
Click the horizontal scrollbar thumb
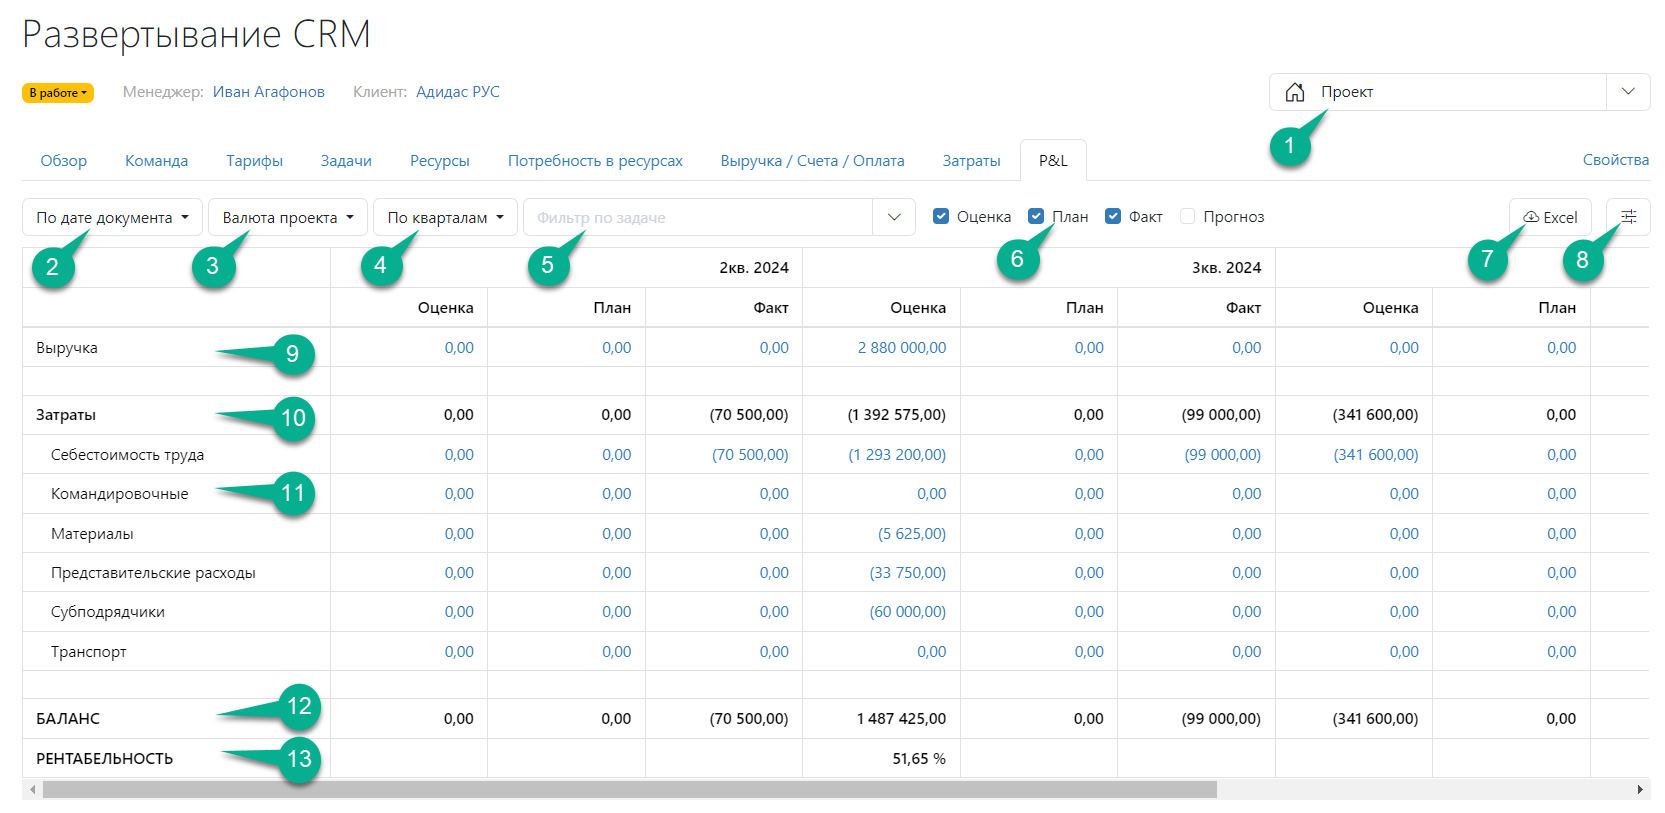(630, 789)
